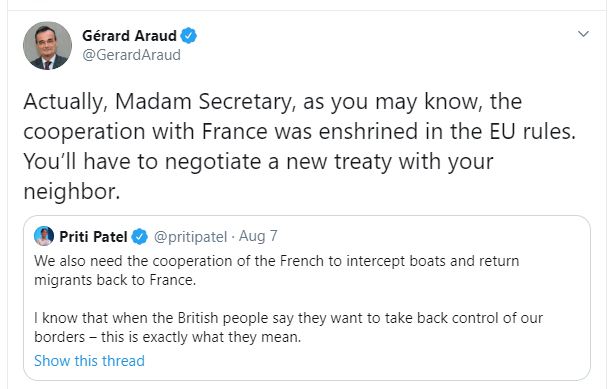
Task: Click quoted line "borders – this is exactly"
Action: [167, 337]
